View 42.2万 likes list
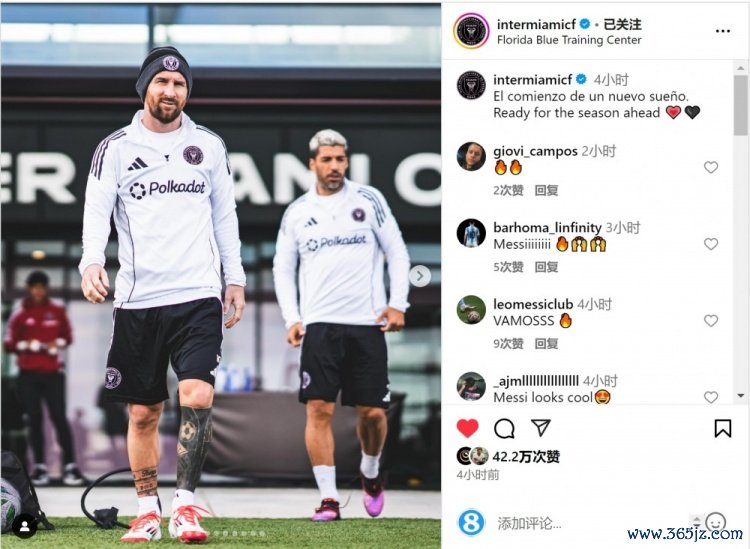The image size is (750, 549). 526,457
